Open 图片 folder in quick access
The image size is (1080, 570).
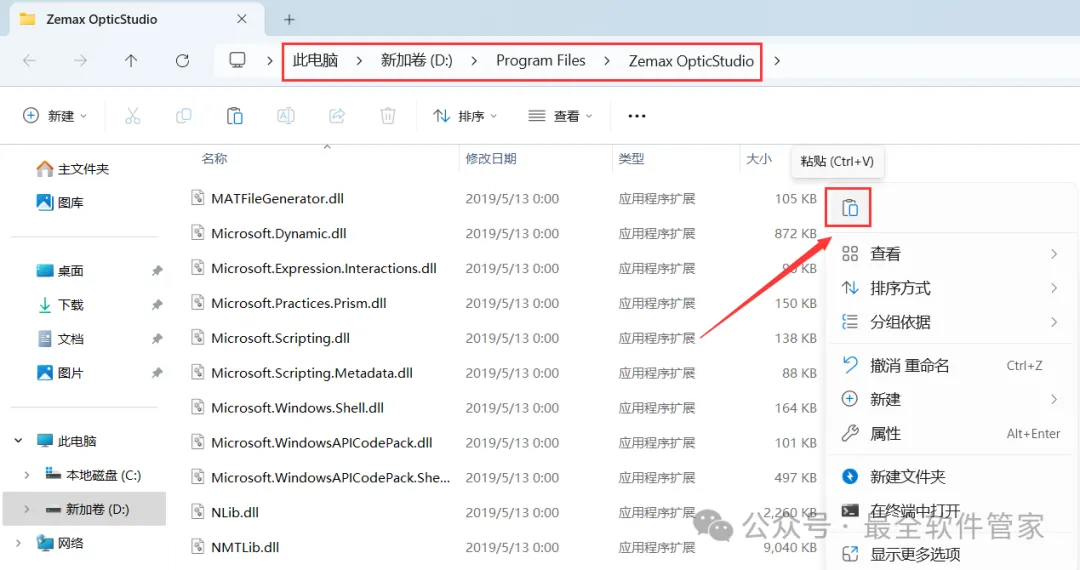click(x=60, y=372)
